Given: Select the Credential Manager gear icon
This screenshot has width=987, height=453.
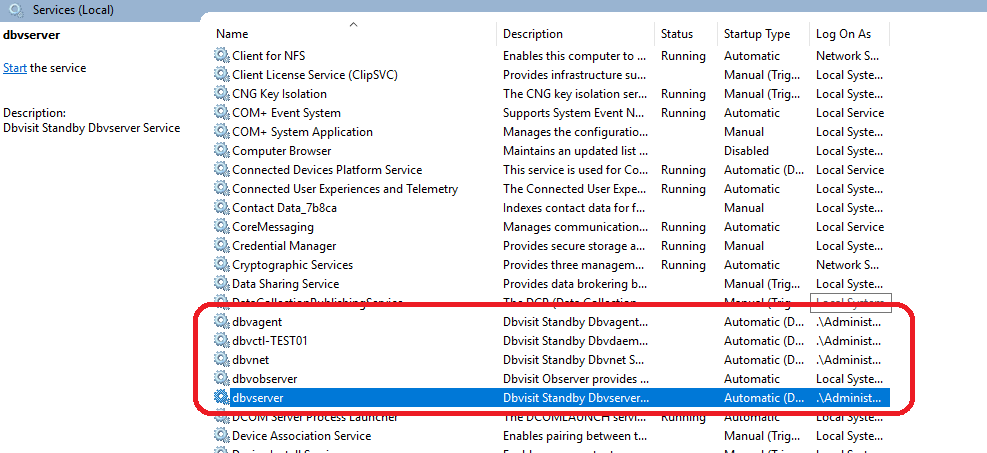Looking at the screenshot, I should point(222,245).
